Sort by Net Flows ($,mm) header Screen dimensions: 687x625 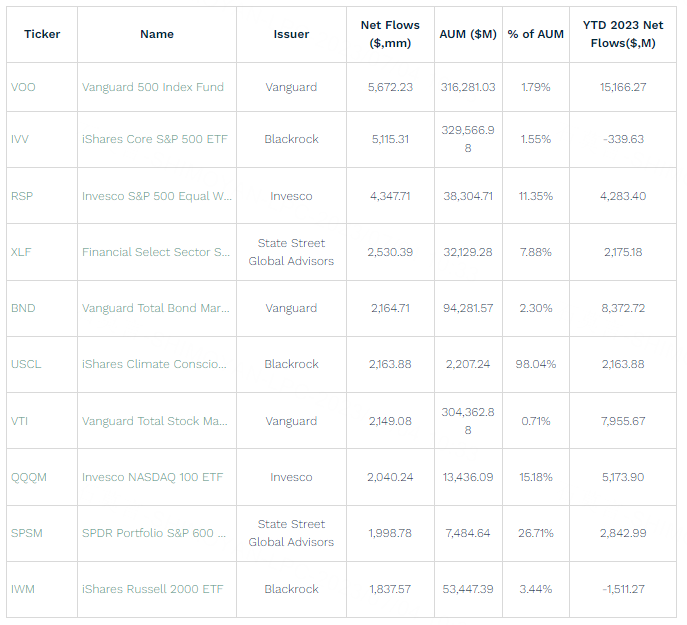point(390,34)
